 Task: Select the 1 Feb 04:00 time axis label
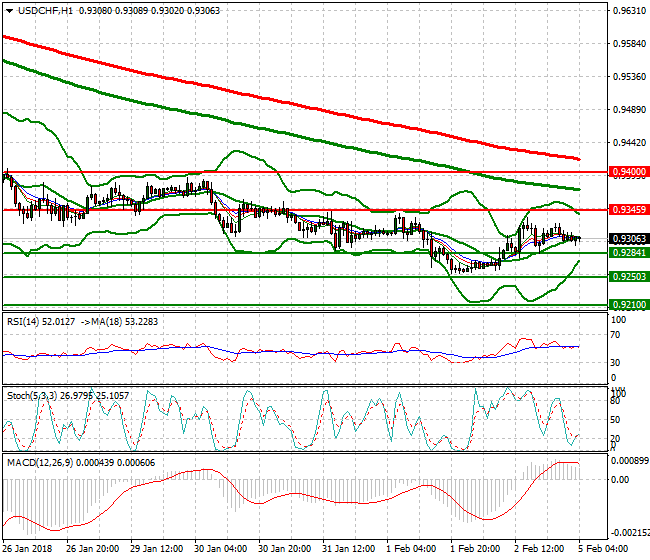tap(411, 549)
